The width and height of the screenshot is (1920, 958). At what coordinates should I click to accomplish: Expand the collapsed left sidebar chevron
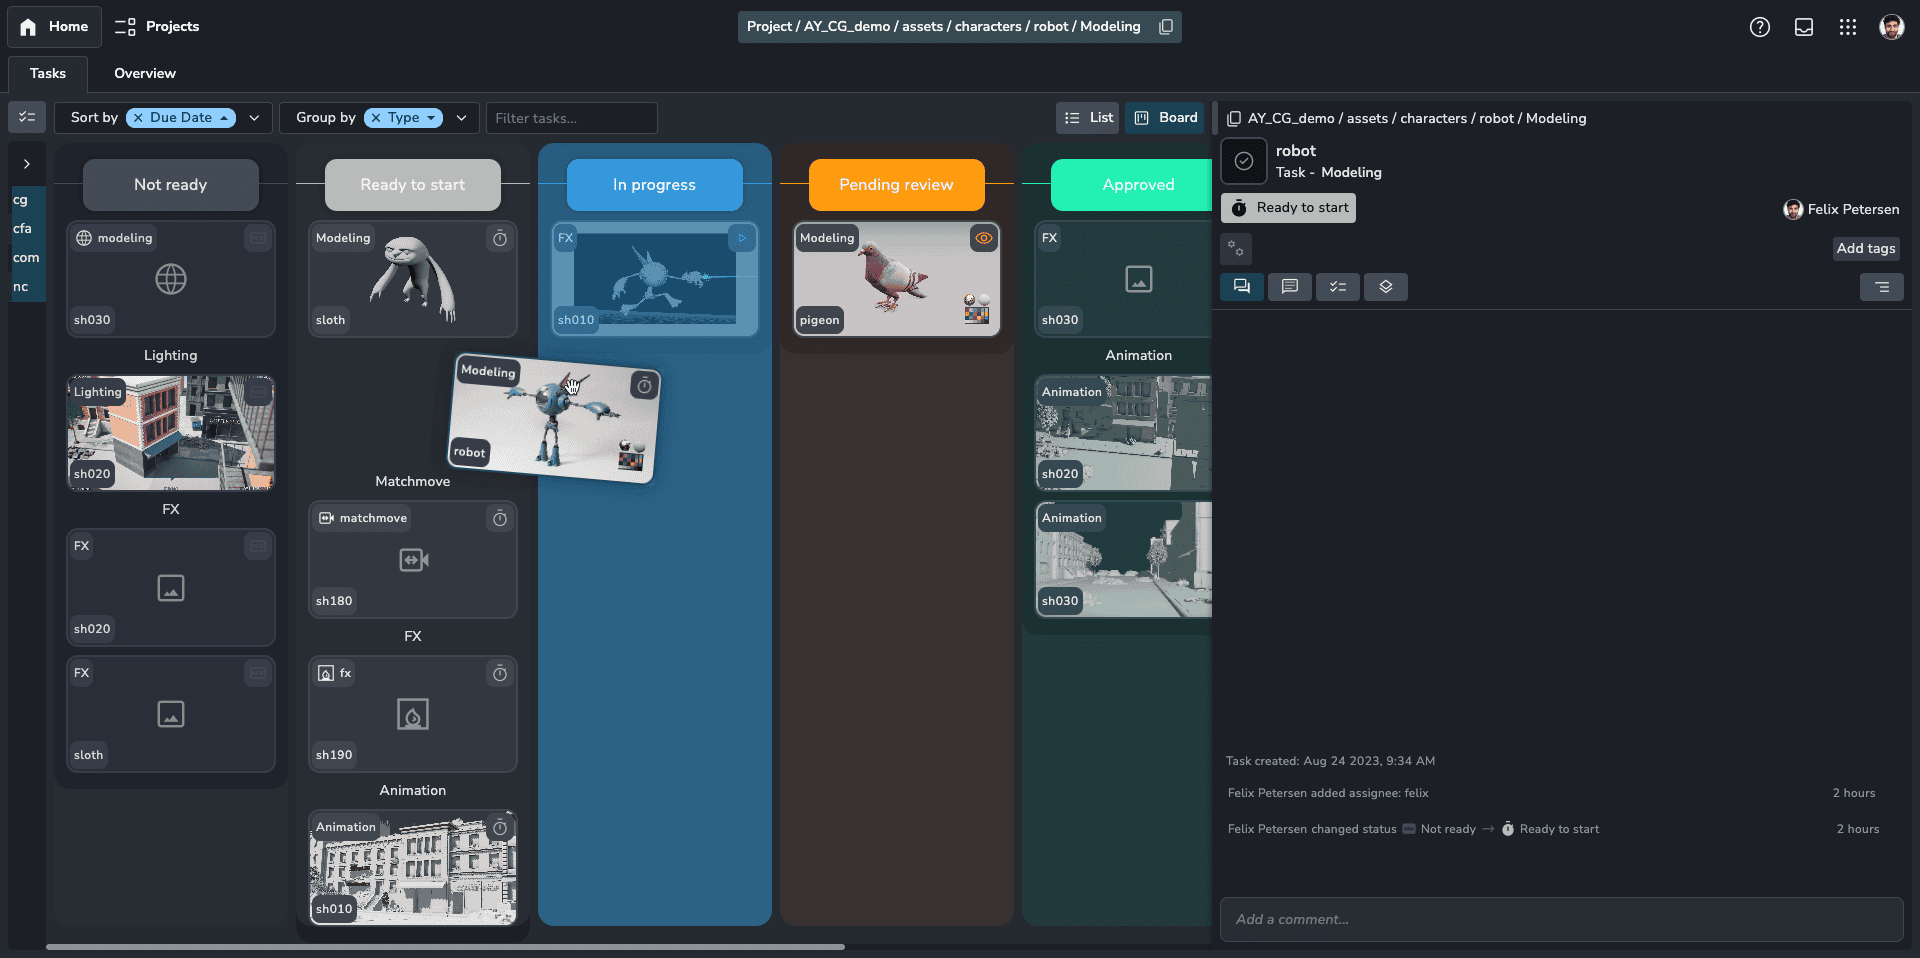point(27,164)
